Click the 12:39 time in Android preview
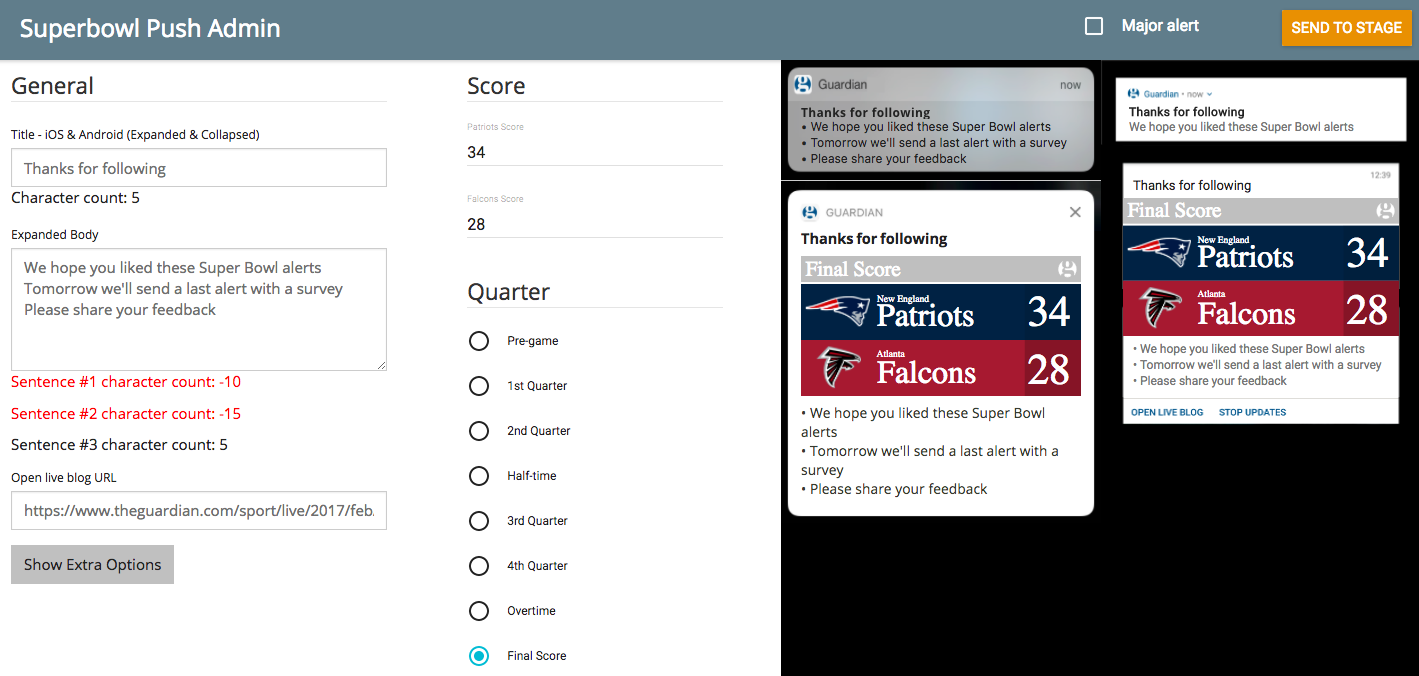The width and height of the screenshot is (1419, 676). 1380,175
